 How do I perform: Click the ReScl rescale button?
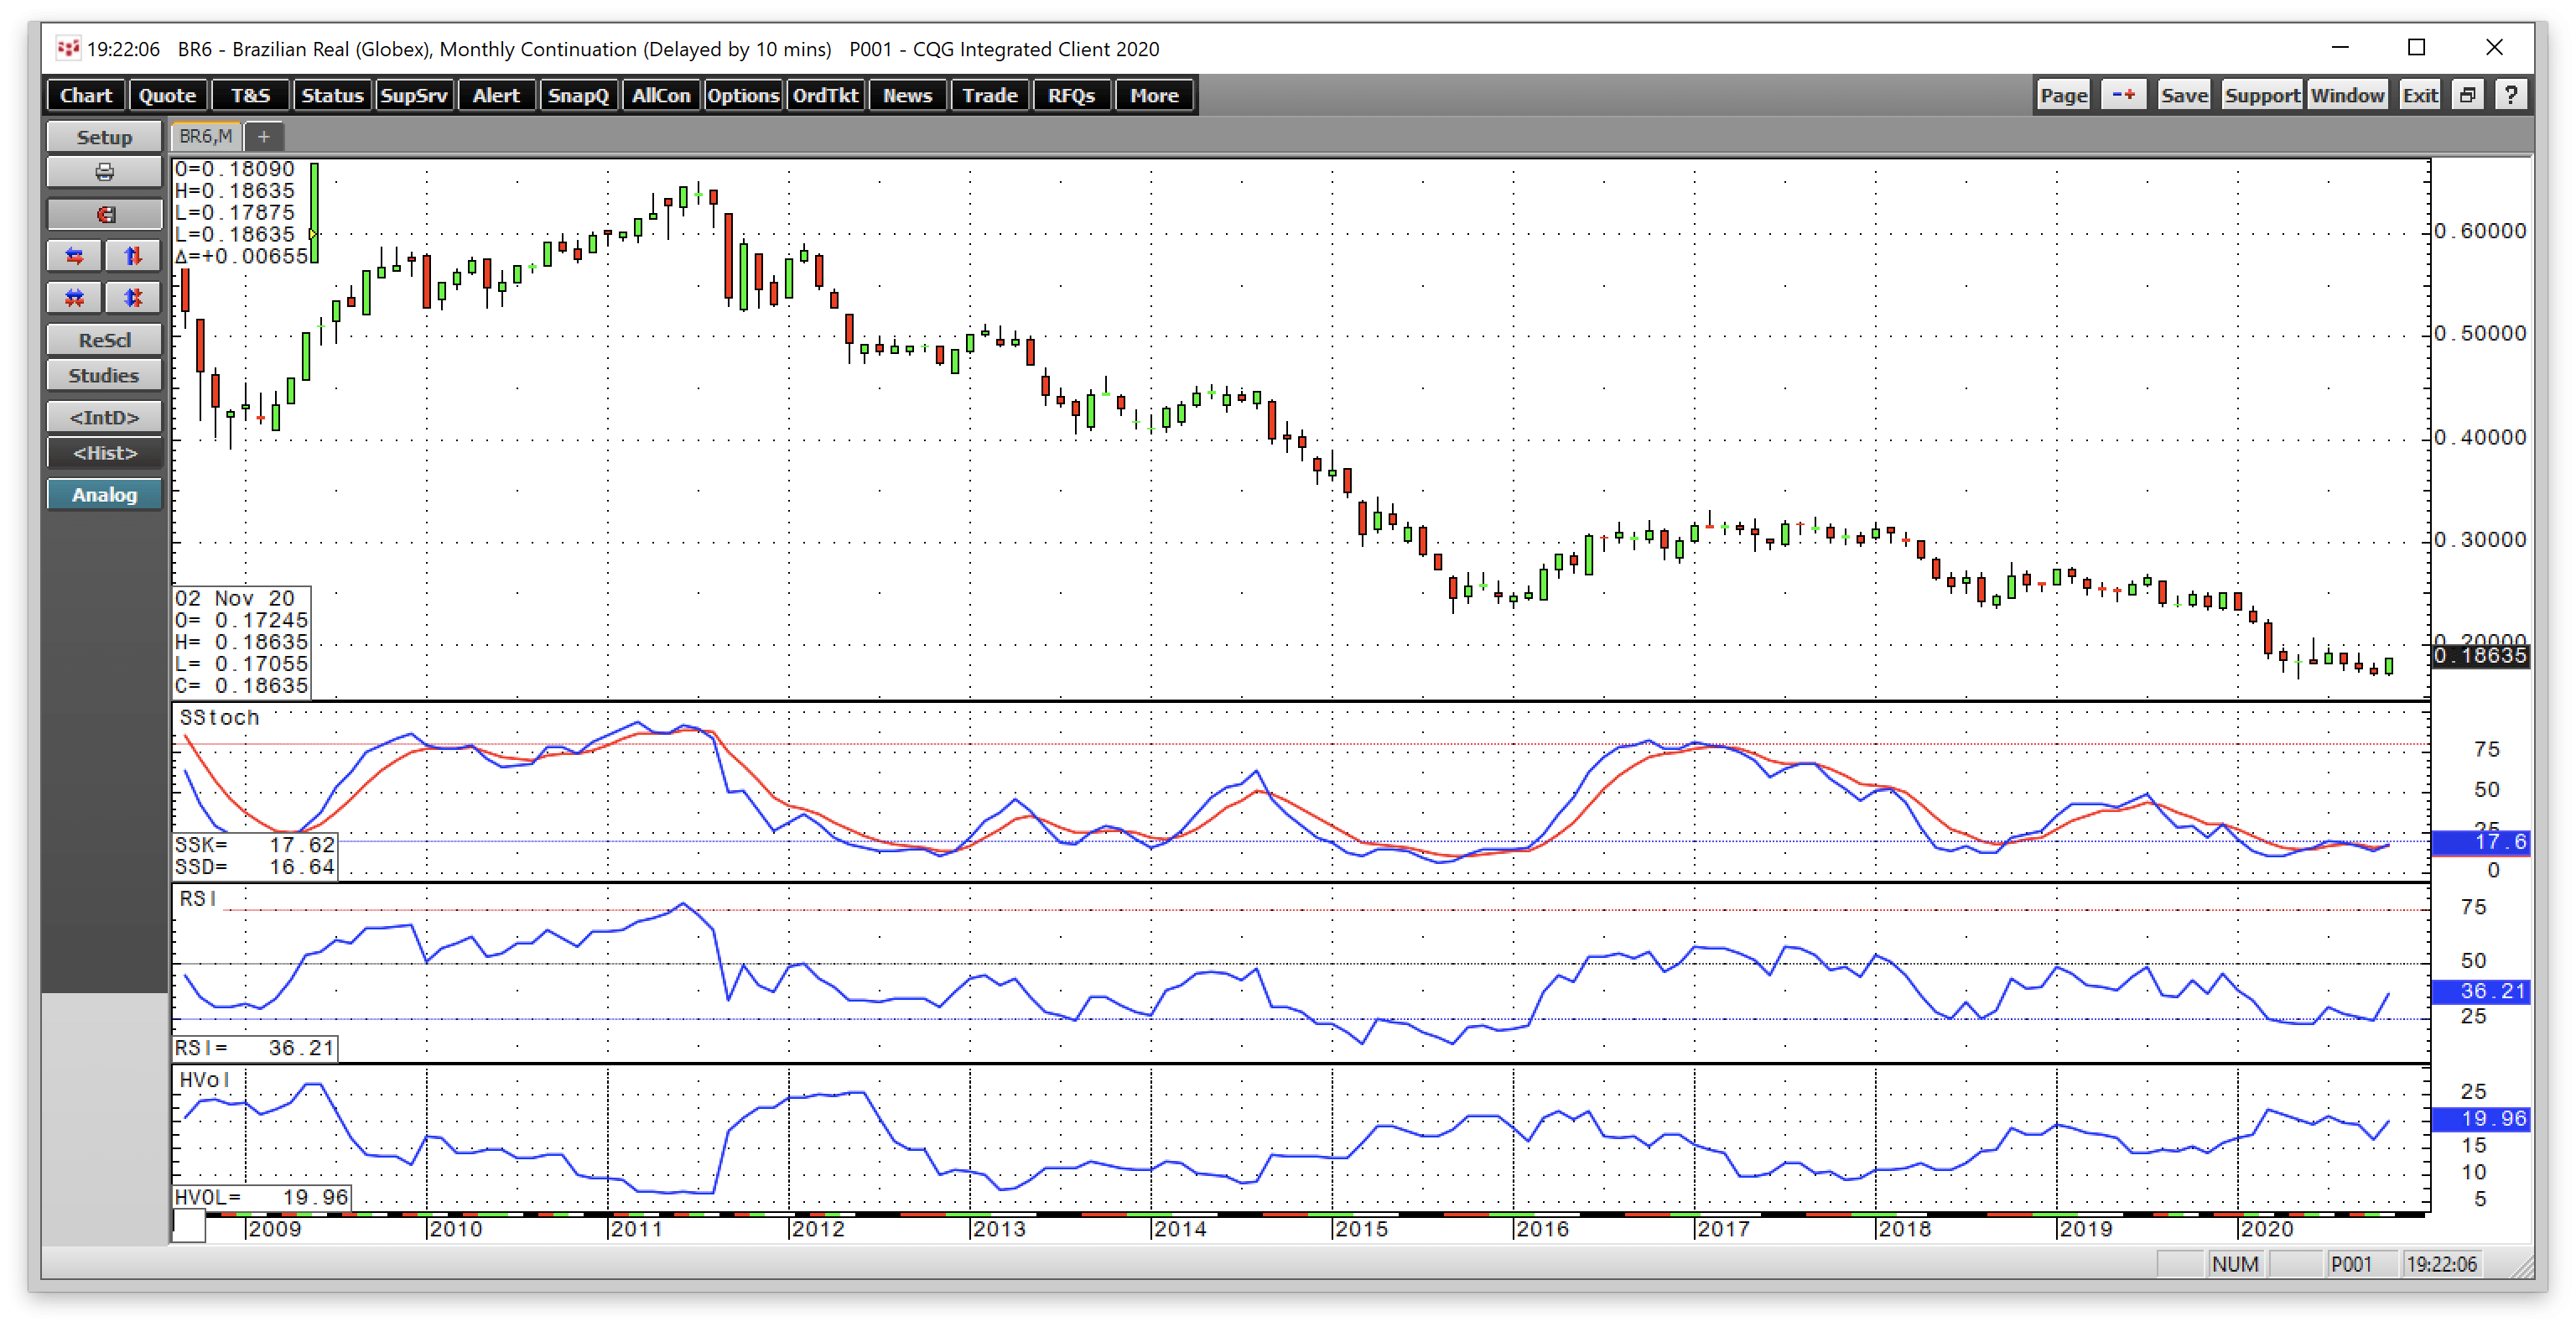[x=104, y=340]
